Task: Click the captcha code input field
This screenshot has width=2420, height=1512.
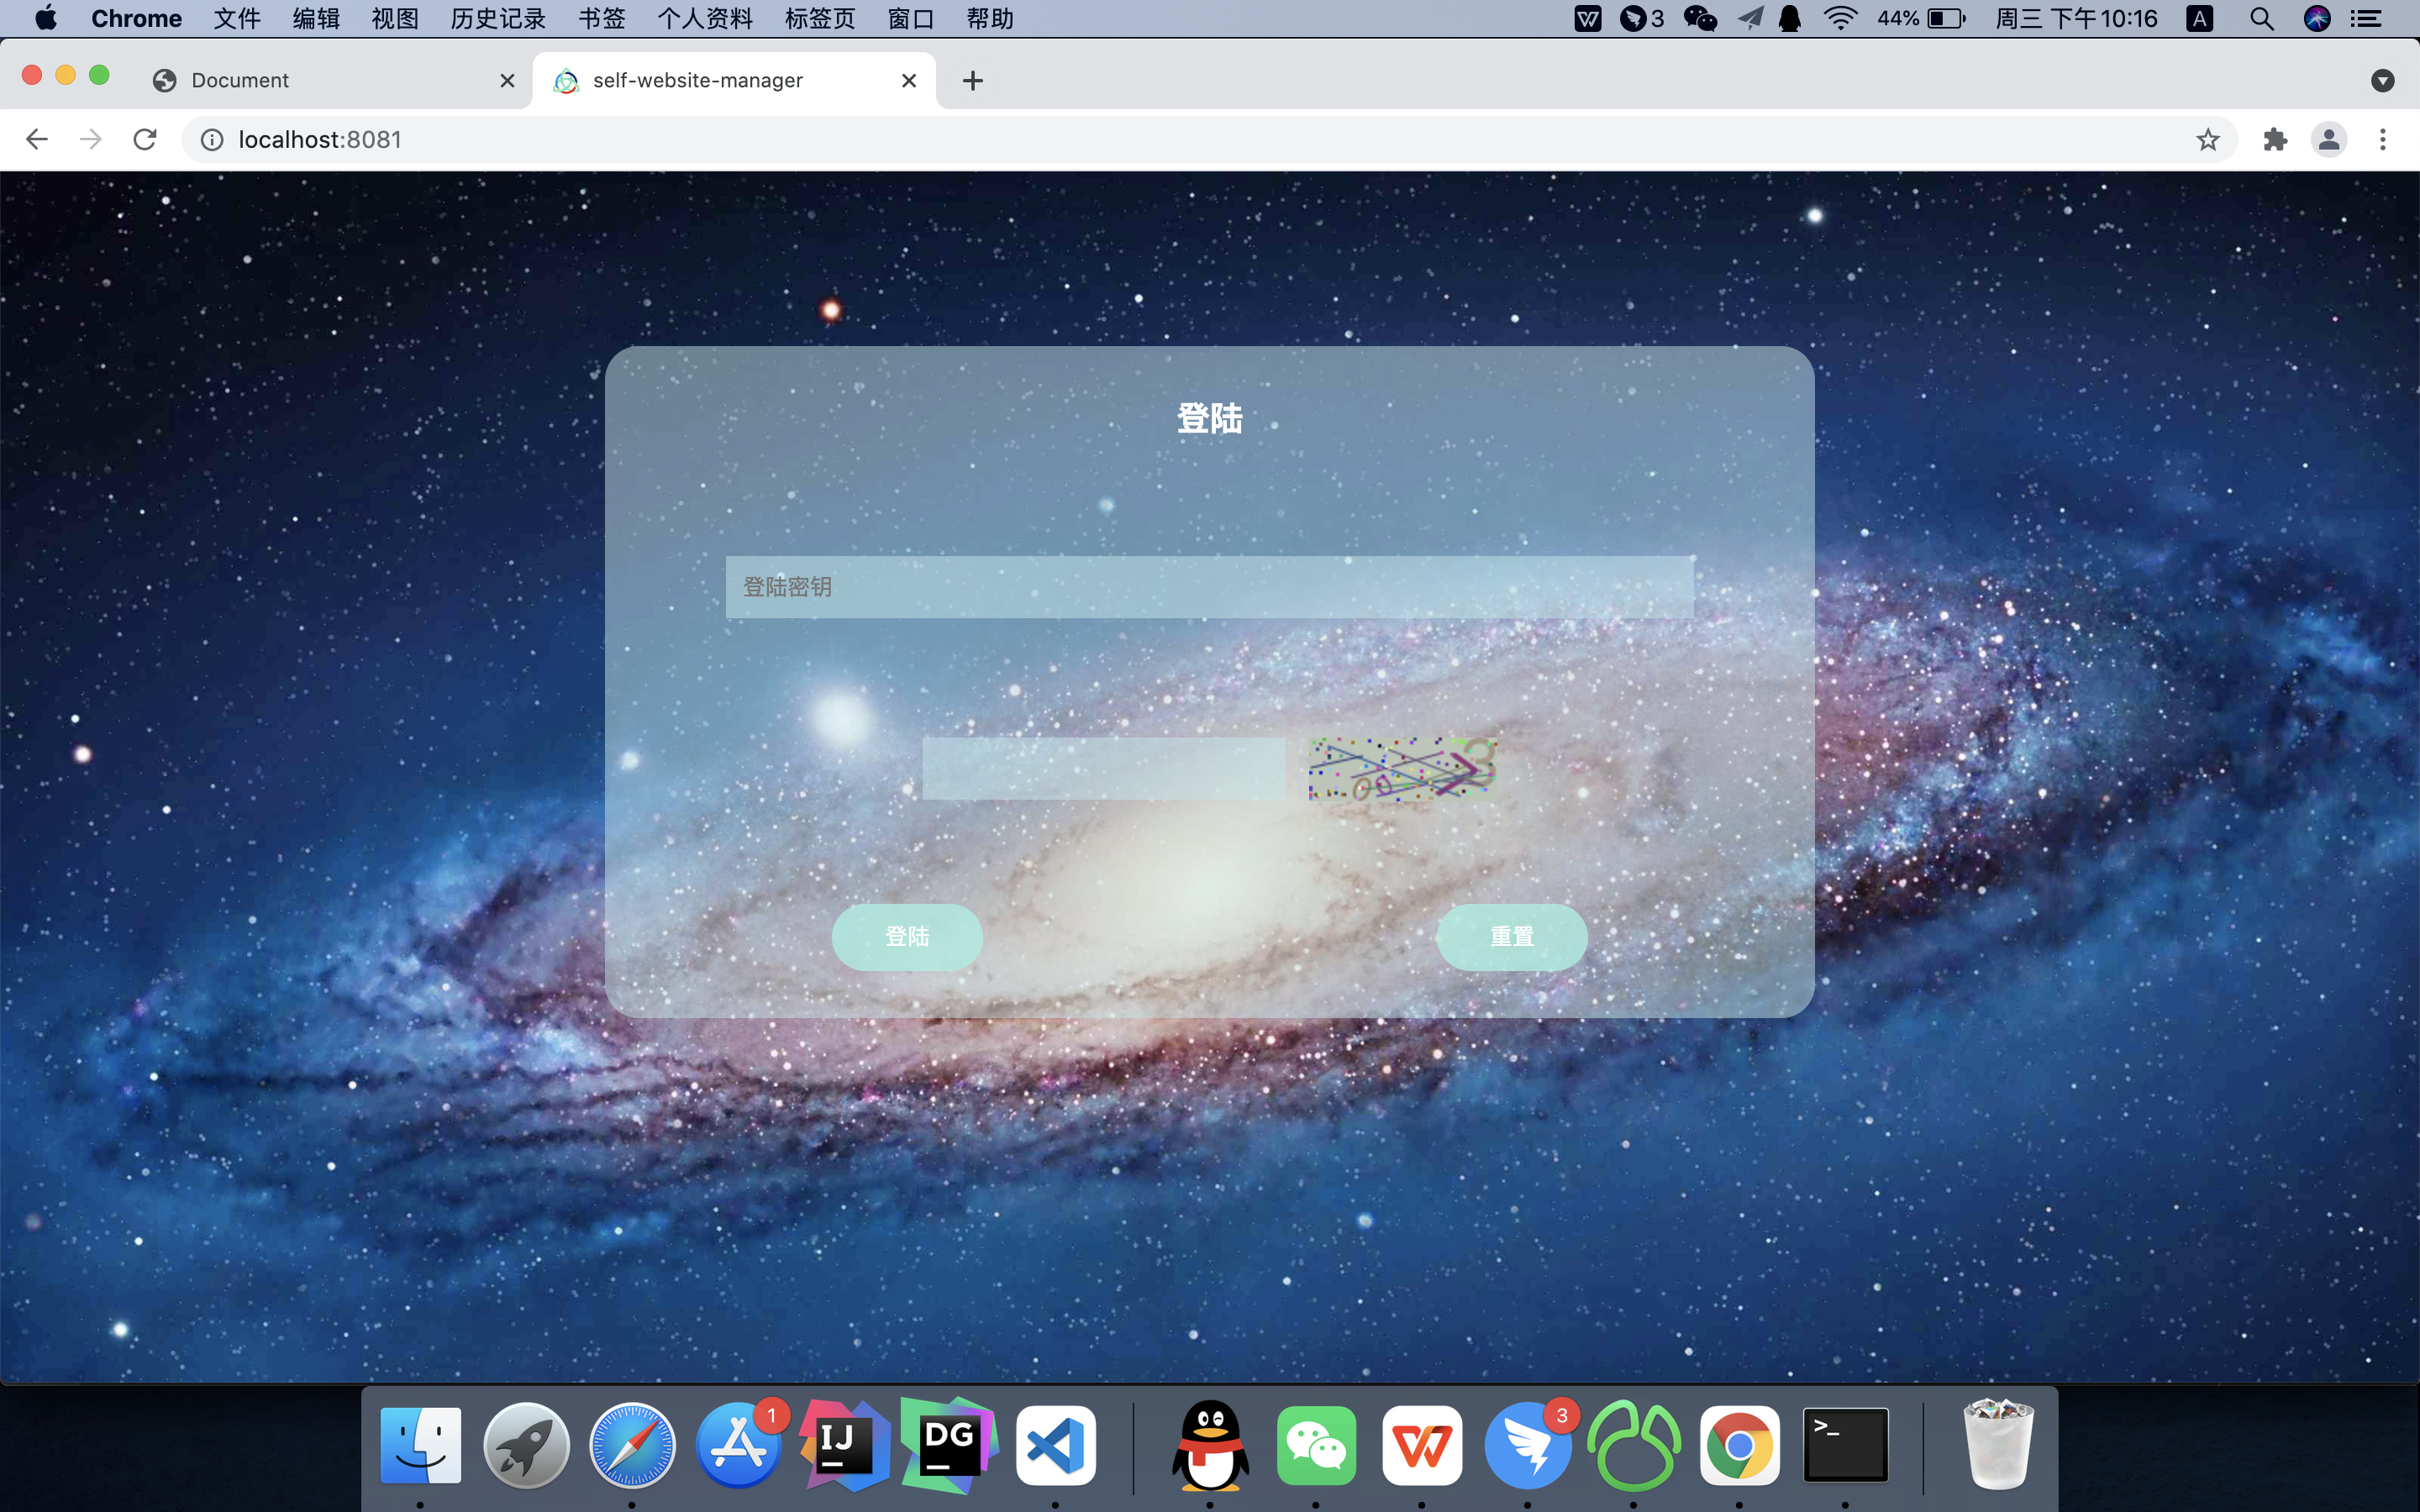Action: tap(1103, 768)
